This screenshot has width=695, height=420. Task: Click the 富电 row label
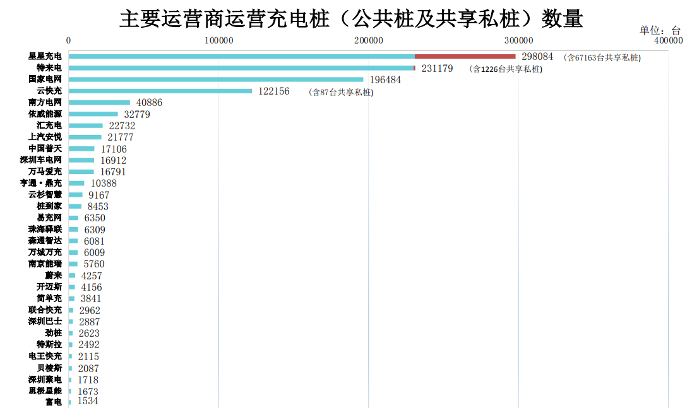(53, 402)
